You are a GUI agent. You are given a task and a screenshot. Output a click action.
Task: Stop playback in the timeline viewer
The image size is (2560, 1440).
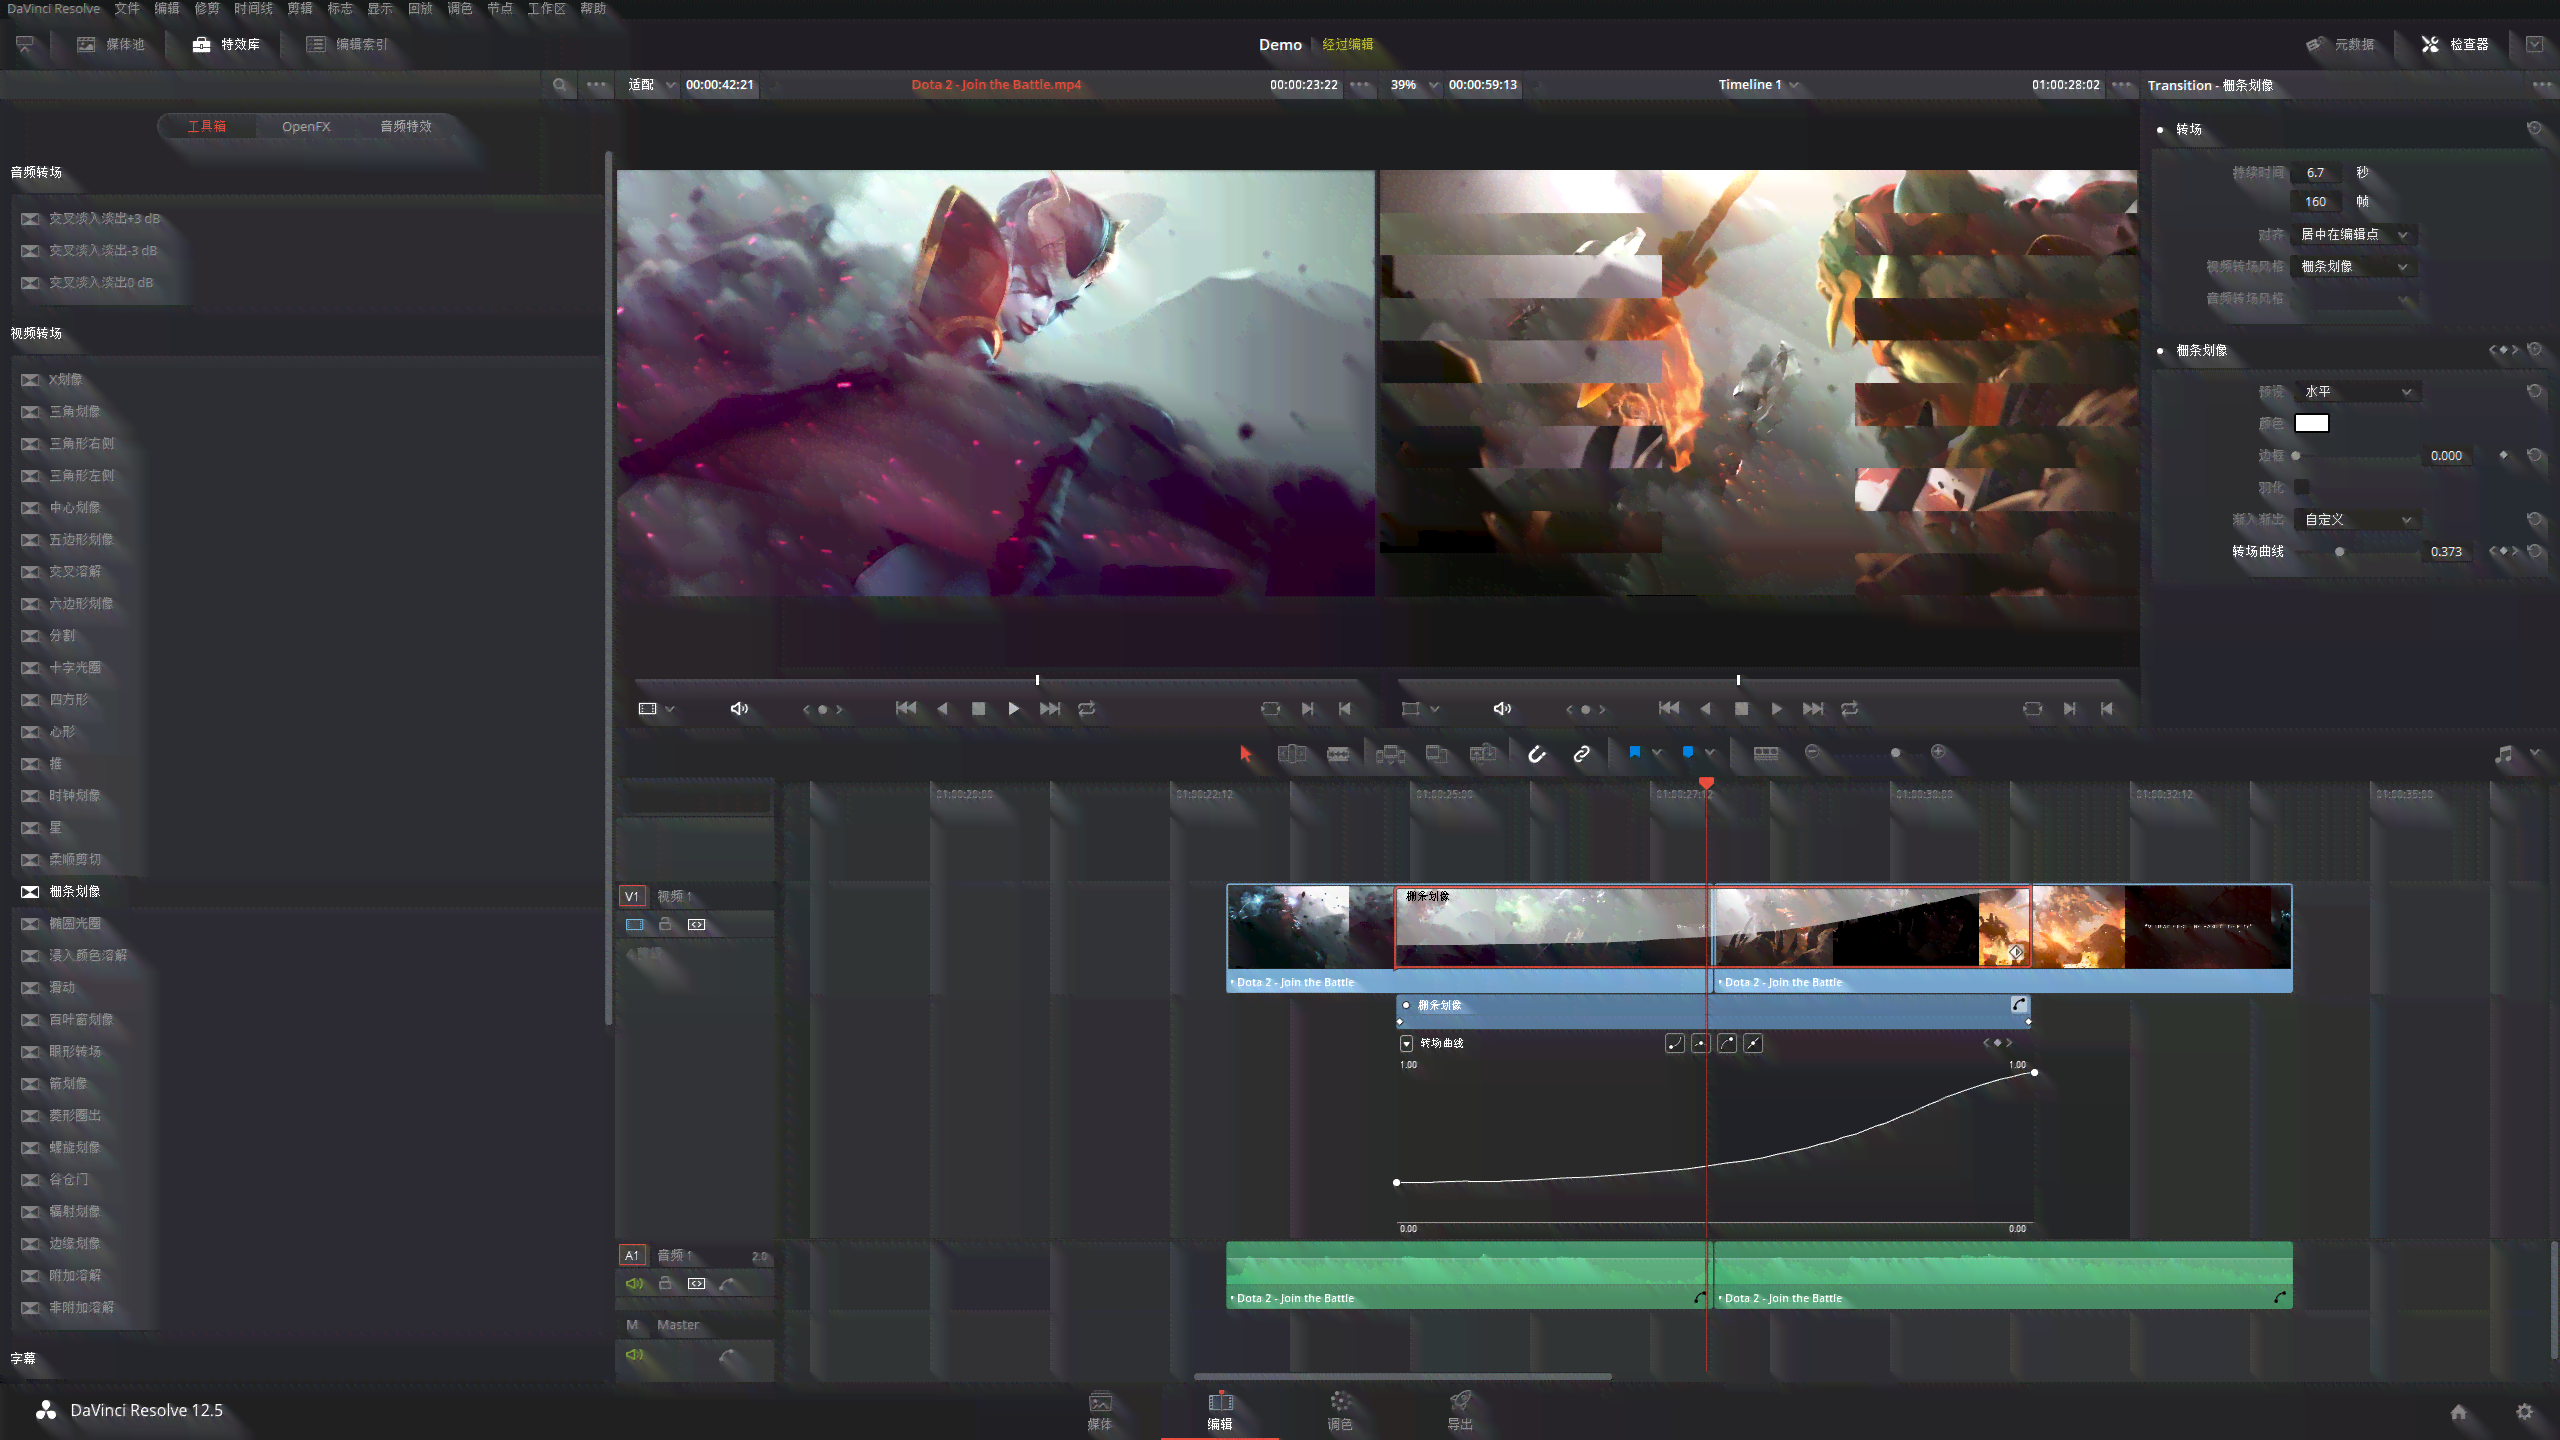click(1741, 709)
